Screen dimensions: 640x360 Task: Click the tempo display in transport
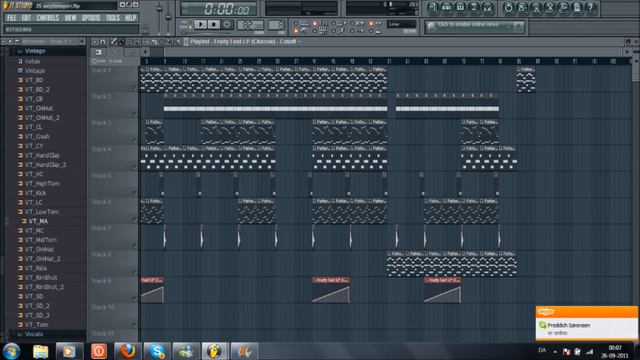(x=250, y=25)
